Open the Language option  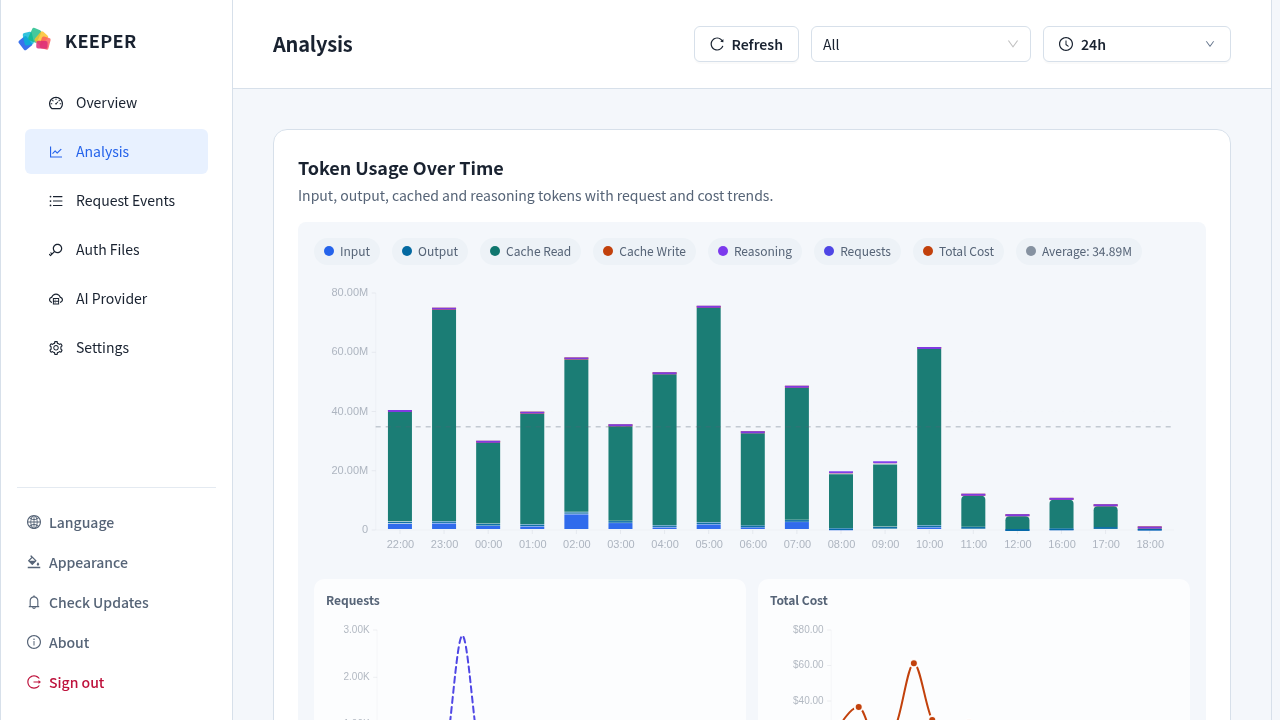pos(116,522)
